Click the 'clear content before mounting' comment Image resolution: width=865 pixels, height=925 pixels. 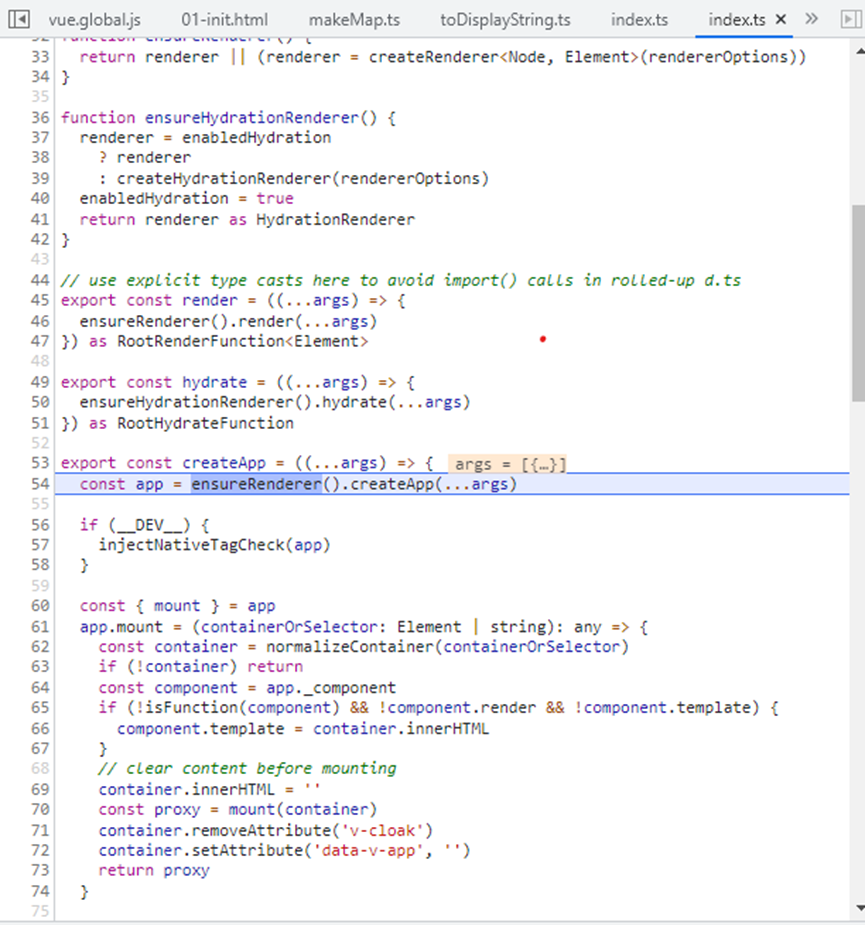[247, 769]
